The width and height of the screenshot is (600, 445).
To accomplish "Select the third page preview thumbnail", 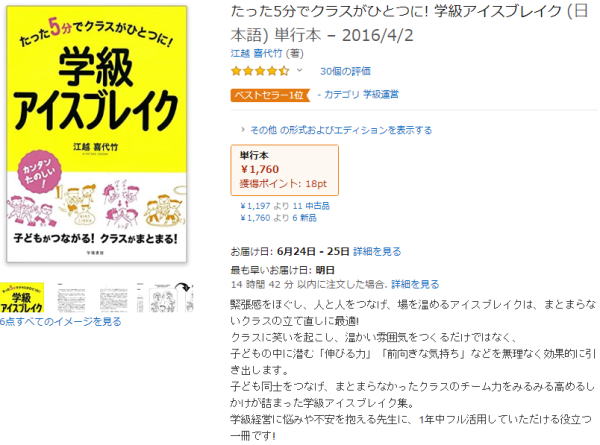I will tap(113, 298).
